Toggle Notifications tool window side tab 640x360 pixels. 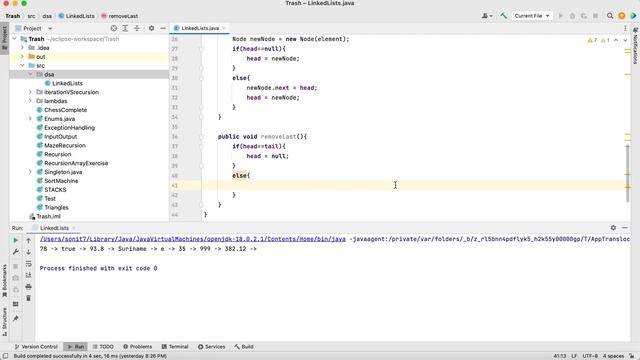[x=635, y=46]
